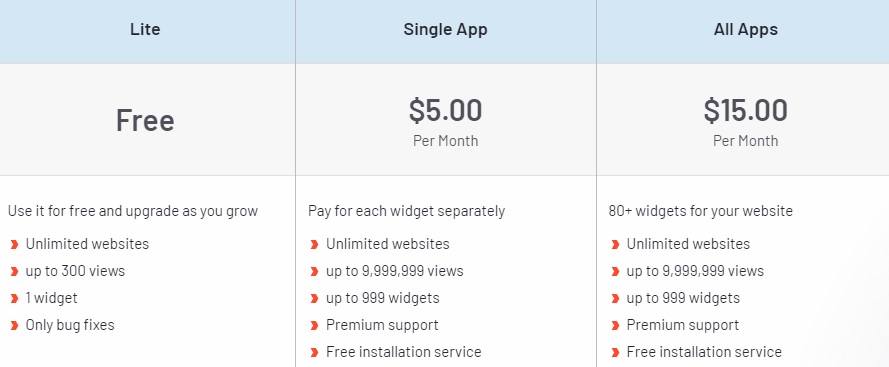Click arrow bullet for Single App Premium support
The height and width of the screenshot is (367, 889).
click(x=314, y=326)
